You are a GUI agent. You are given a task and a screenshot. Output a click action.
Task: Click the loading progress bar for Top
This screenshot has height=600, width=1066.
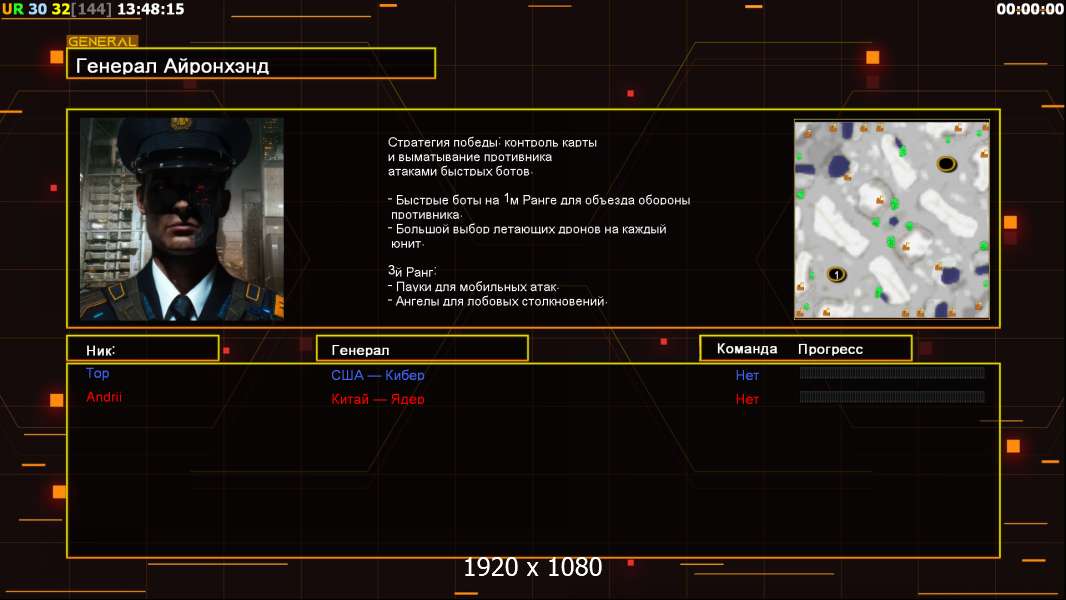click(892, 372)
